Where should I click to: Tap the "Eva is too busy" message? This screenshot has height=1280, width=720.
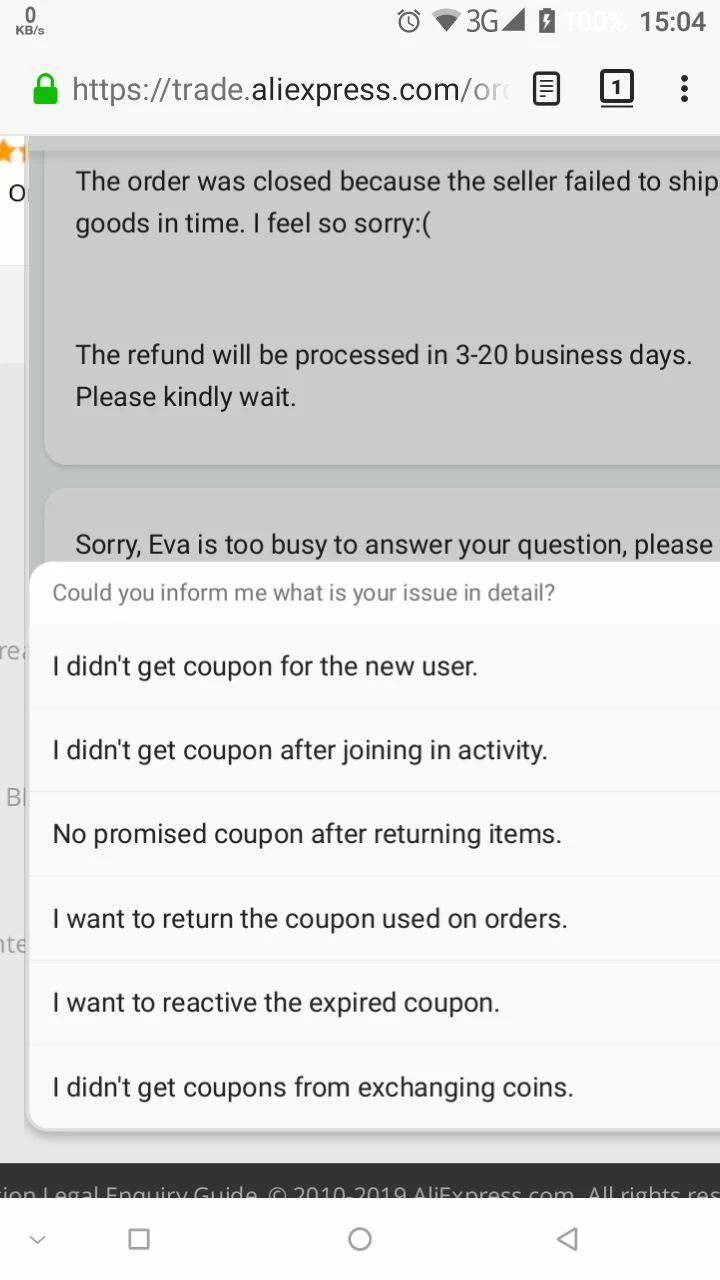pyautogui.click(x=395, y=545)
